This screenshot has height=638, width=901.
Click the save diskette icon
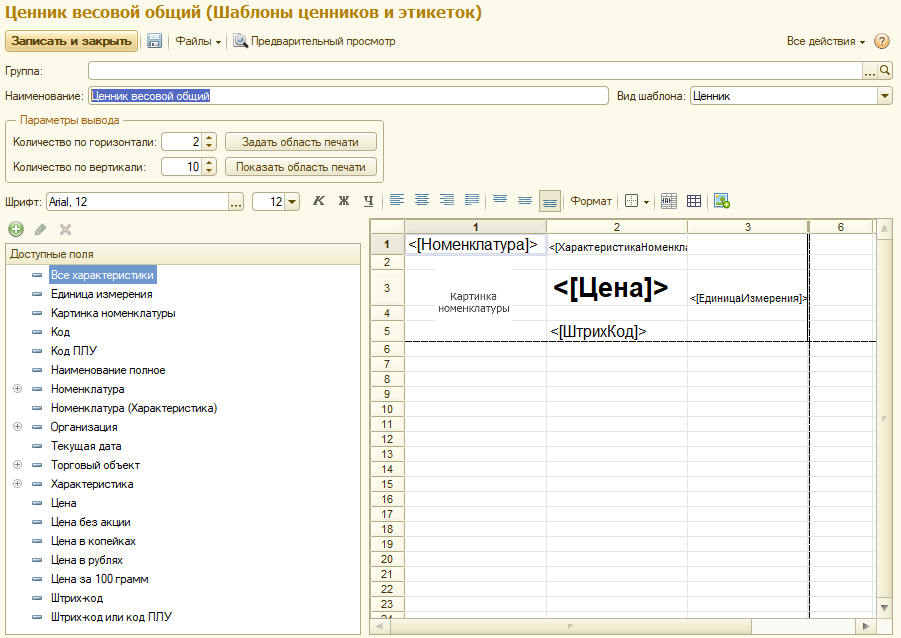click(154, 41)
